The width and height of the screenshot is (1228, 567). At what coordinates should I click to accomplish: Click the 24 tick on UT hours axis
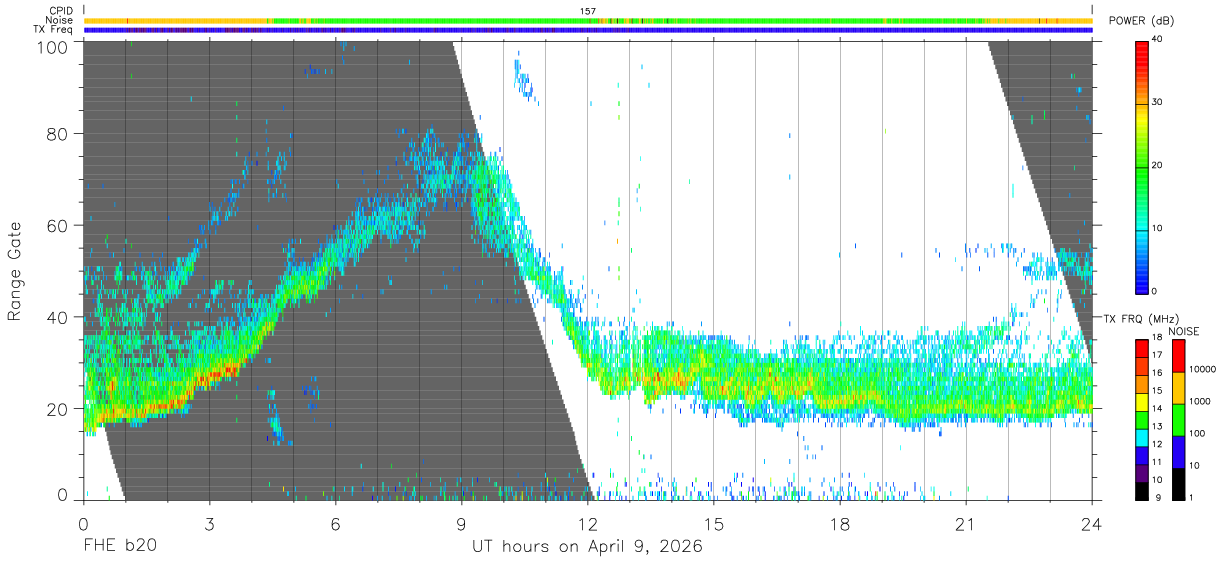[1092, 523]
